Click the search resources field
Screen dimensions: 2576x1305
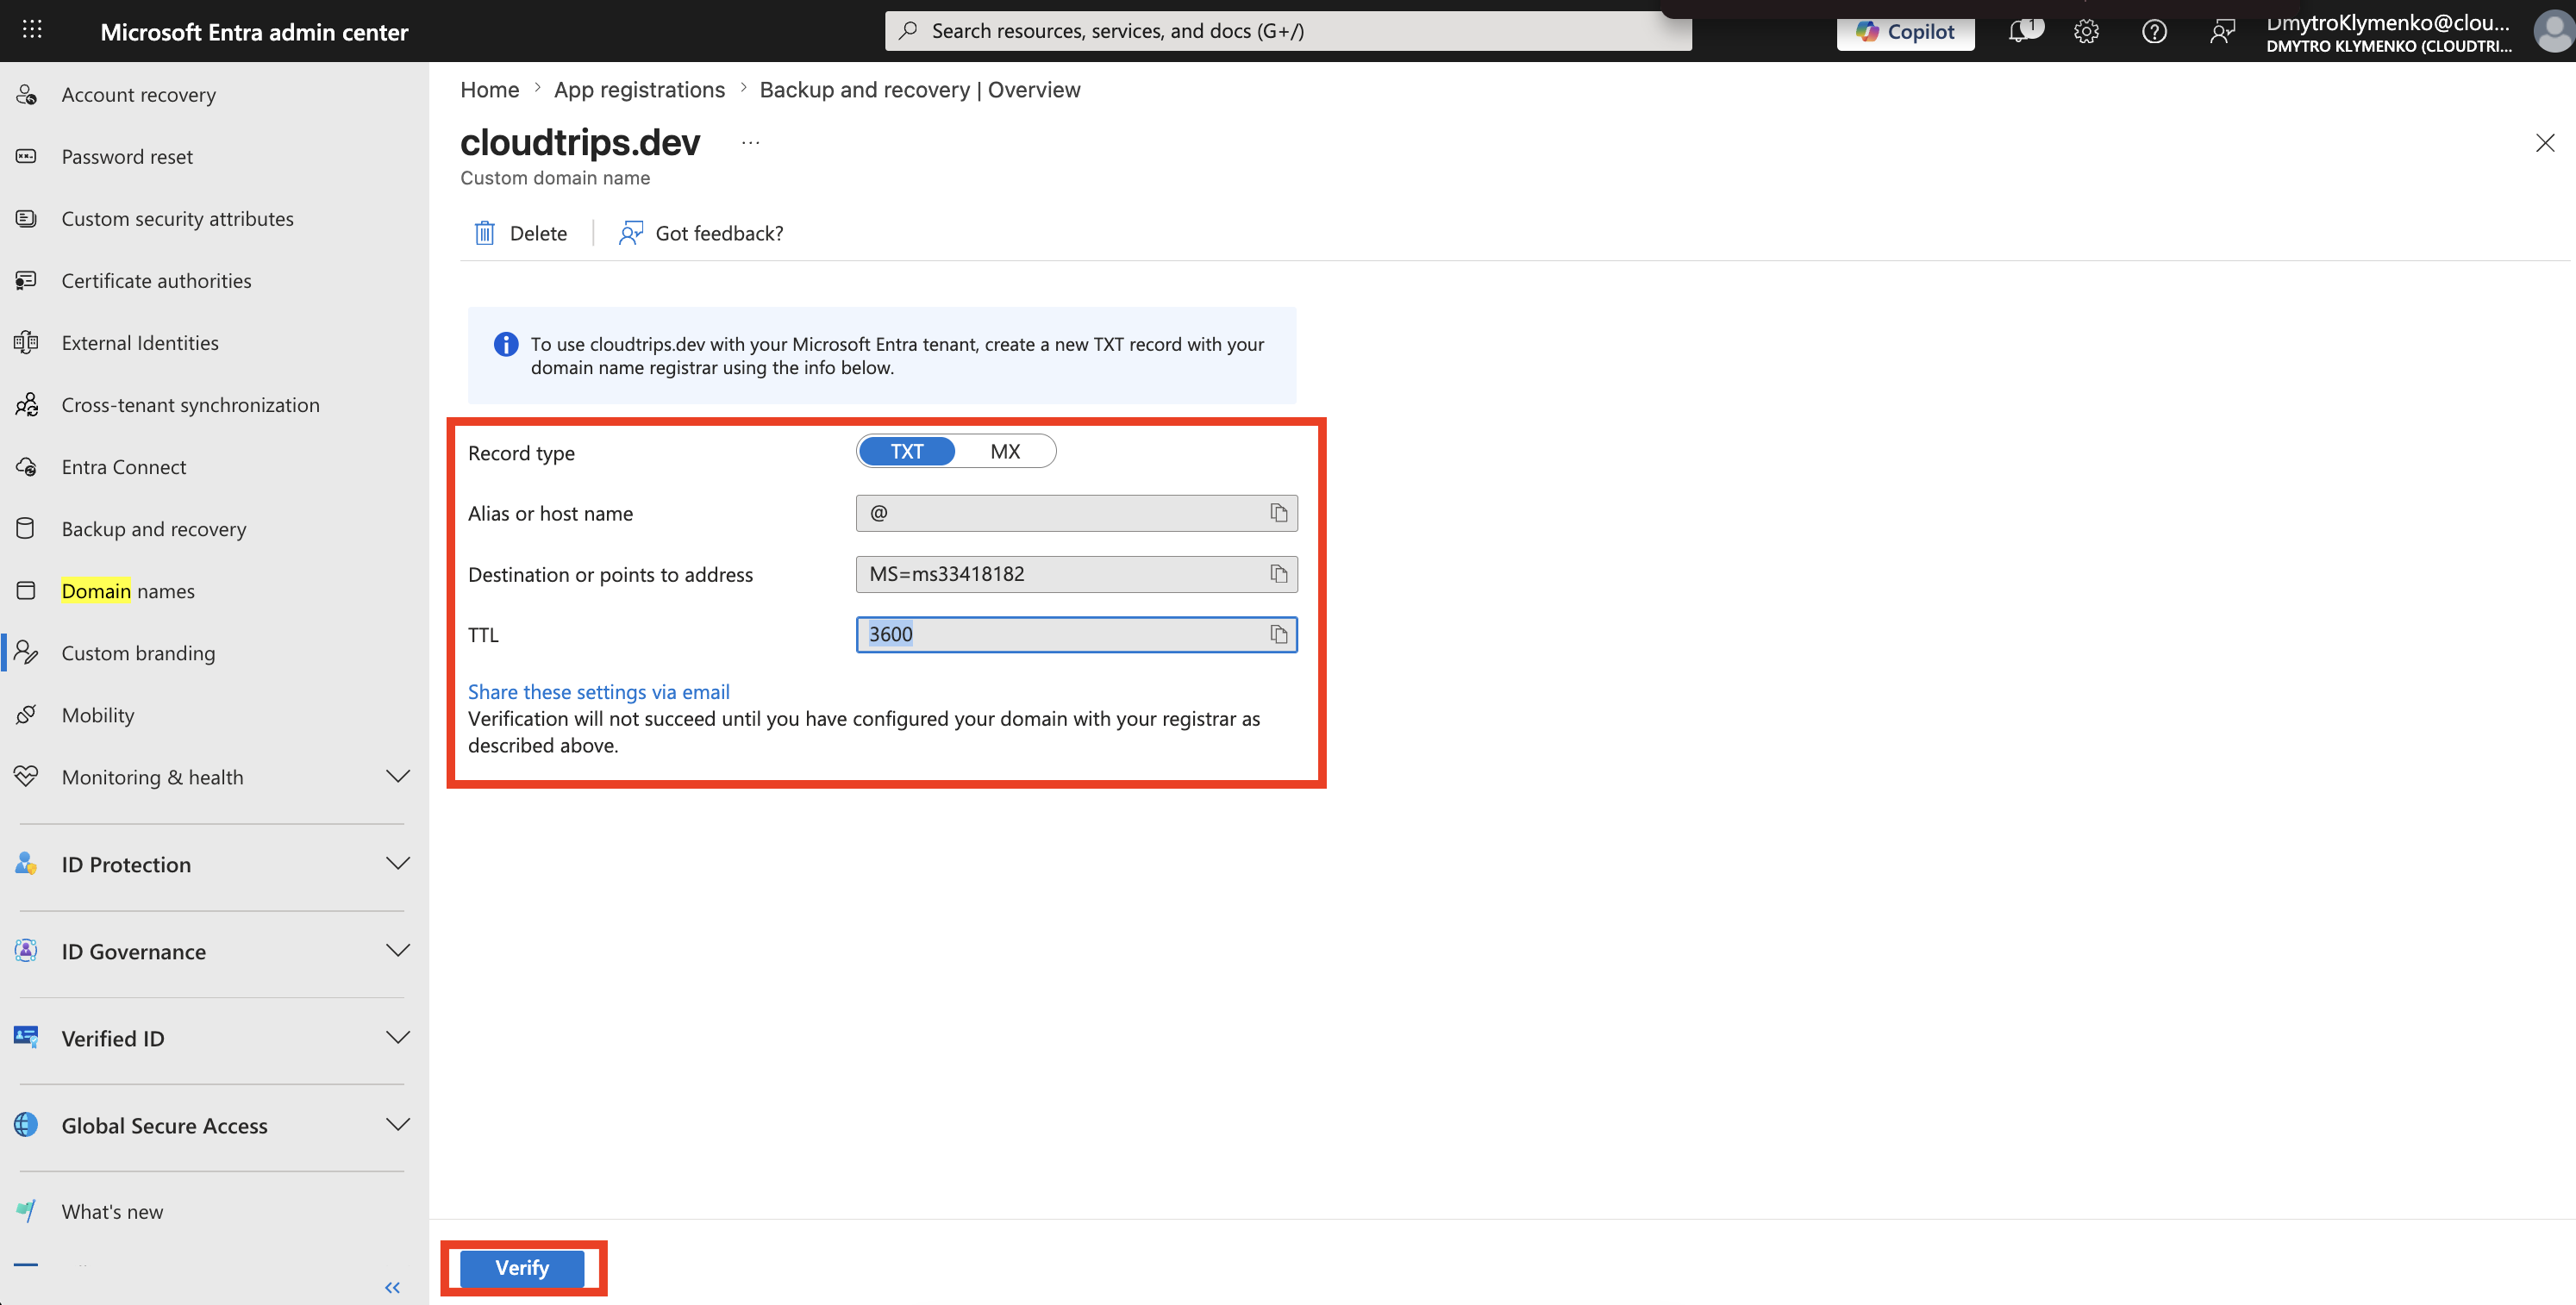1288,31
